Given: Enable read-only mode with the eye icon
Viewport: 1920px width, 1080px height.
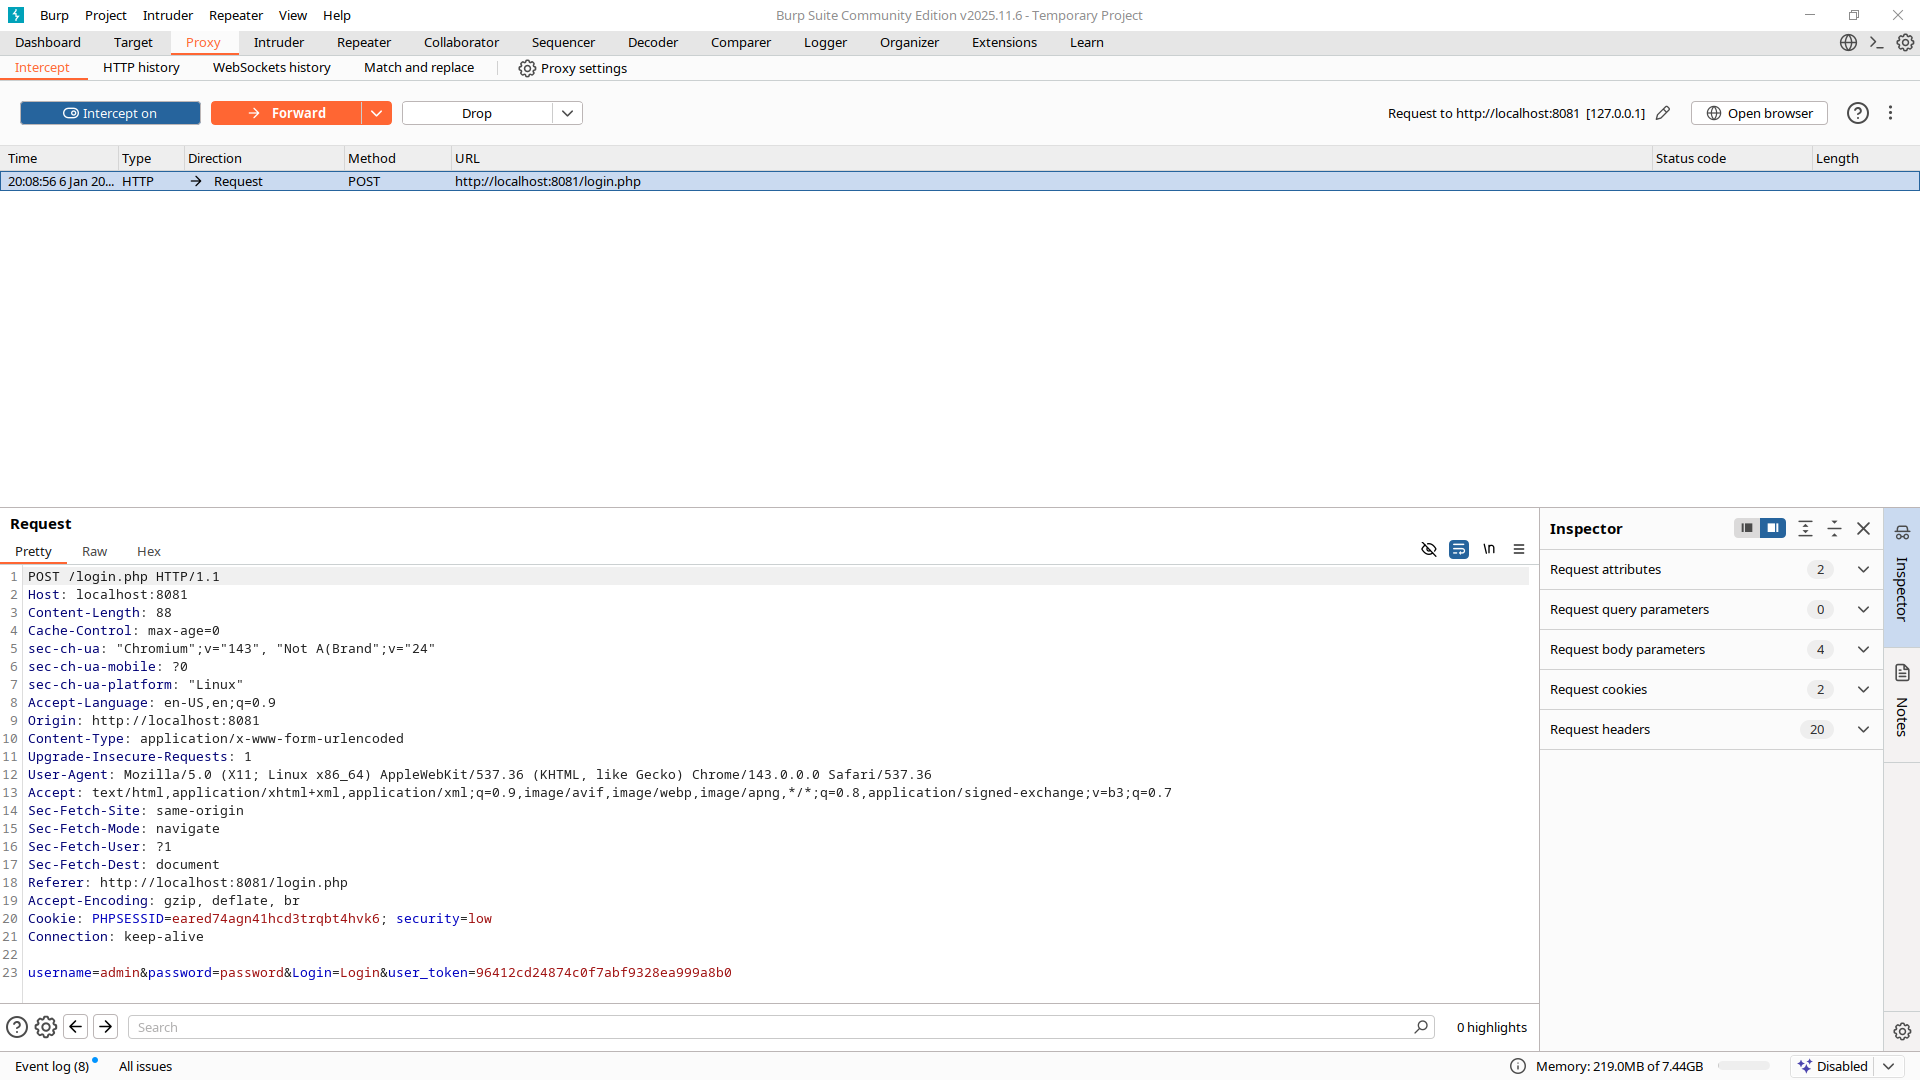Looking at the screenshot, I should tap(1429, 549).
